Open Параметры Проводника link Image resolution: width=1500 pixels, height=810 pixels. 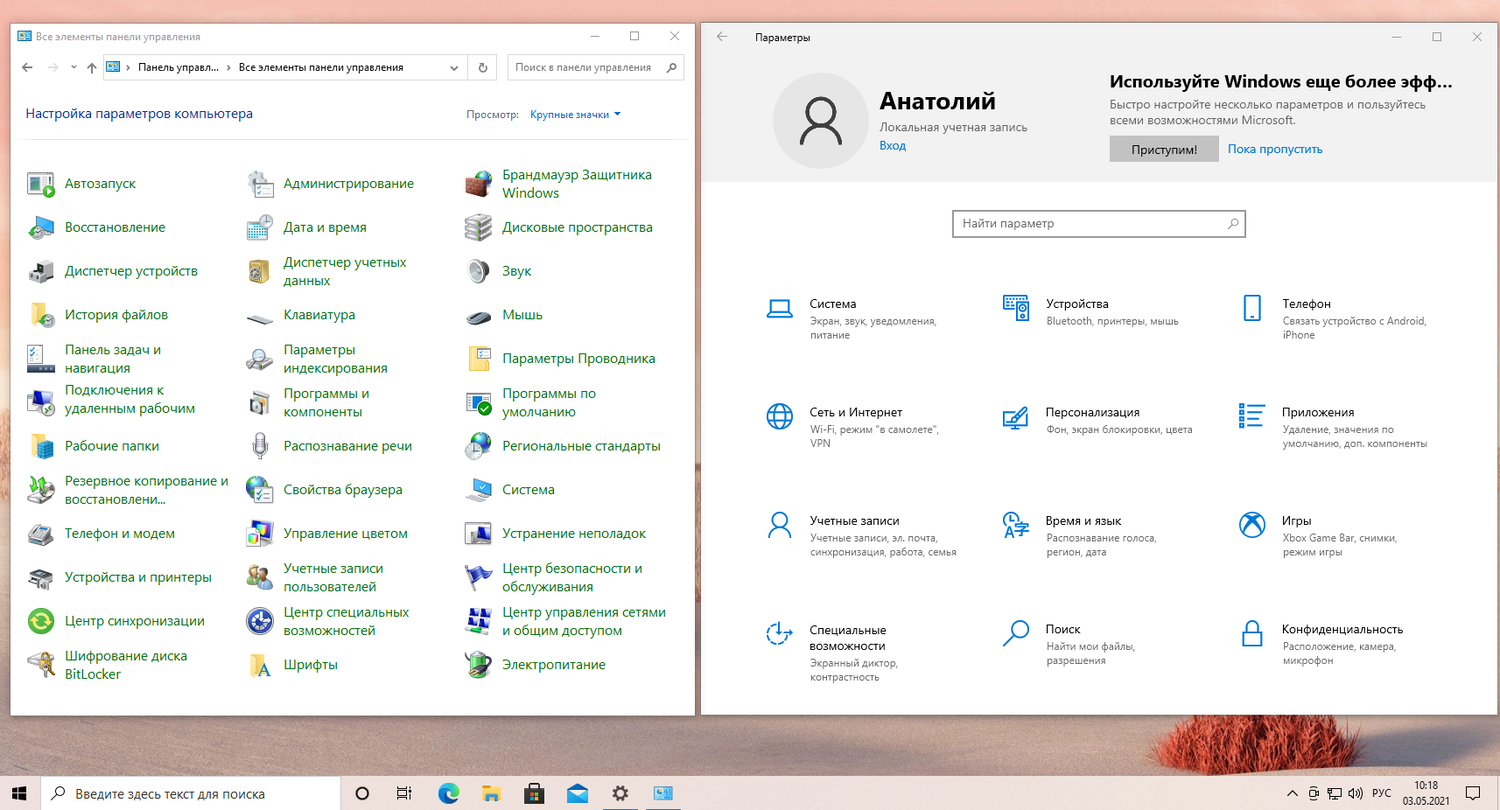click(x=579, y=359)
